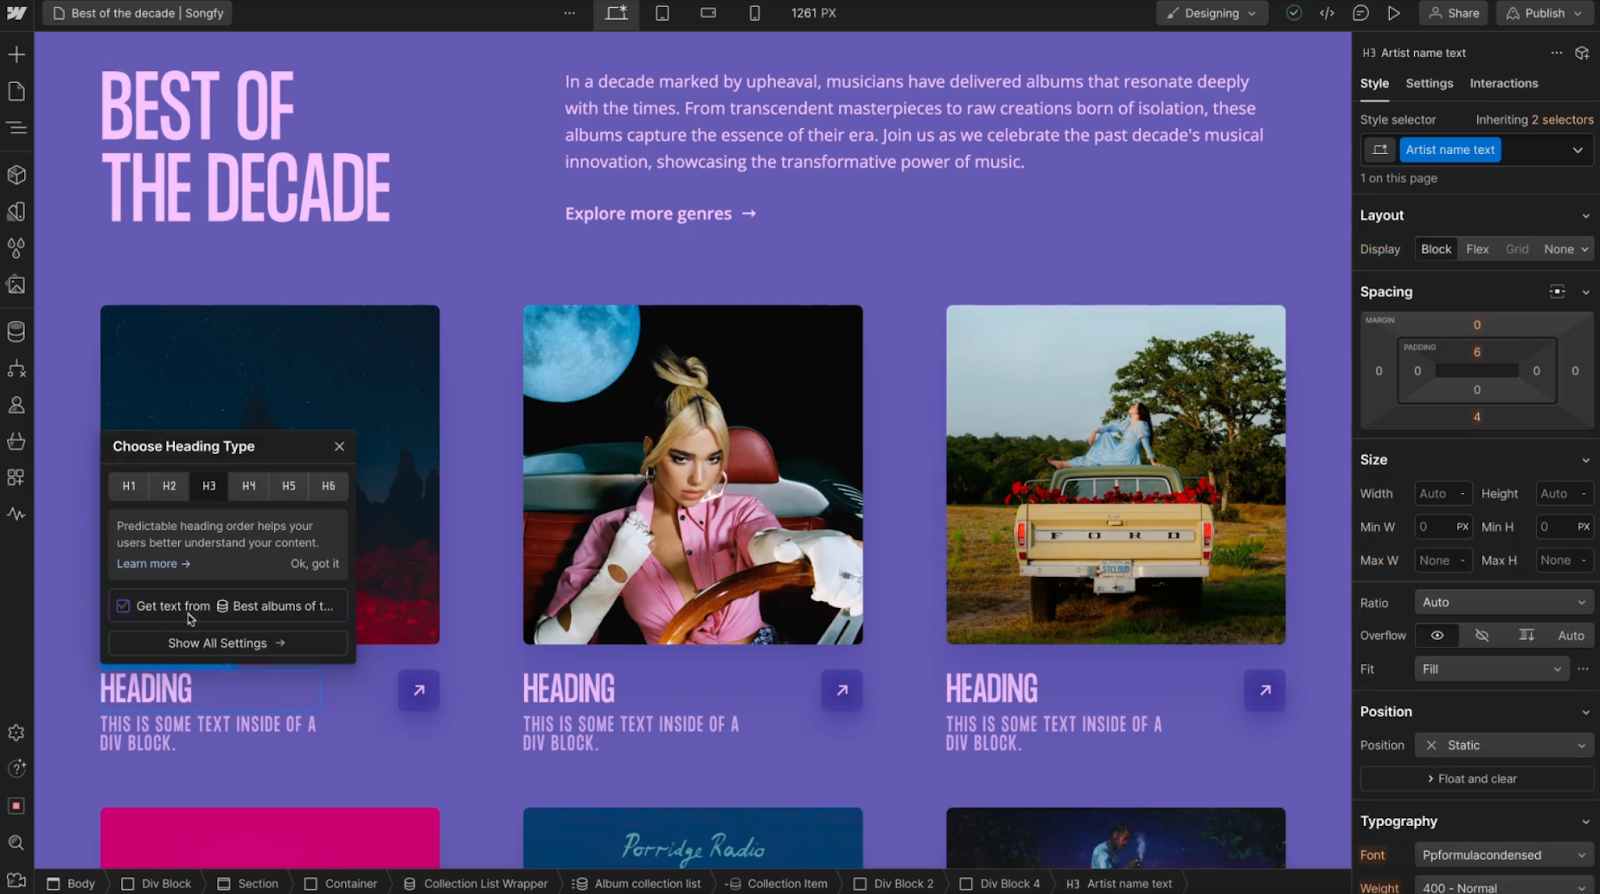Select Collection Item in breadcrumb

pyautogui.click(x=778, y=884)
